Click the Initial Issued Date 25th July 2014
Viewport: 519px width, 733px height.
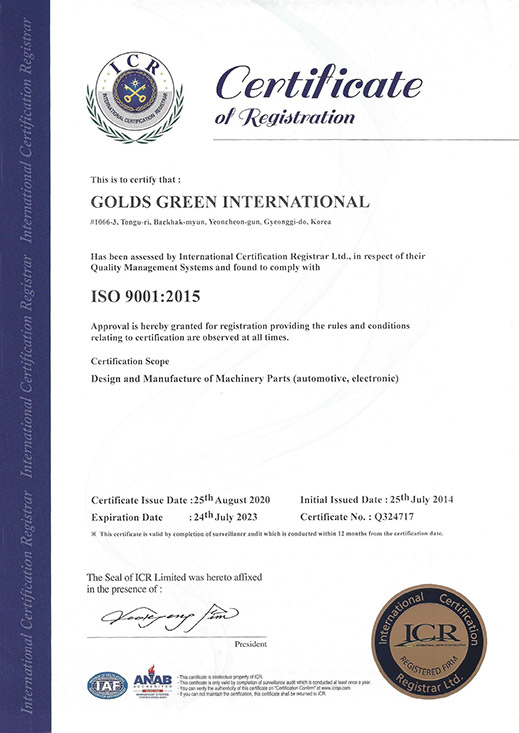coord(376,499)
